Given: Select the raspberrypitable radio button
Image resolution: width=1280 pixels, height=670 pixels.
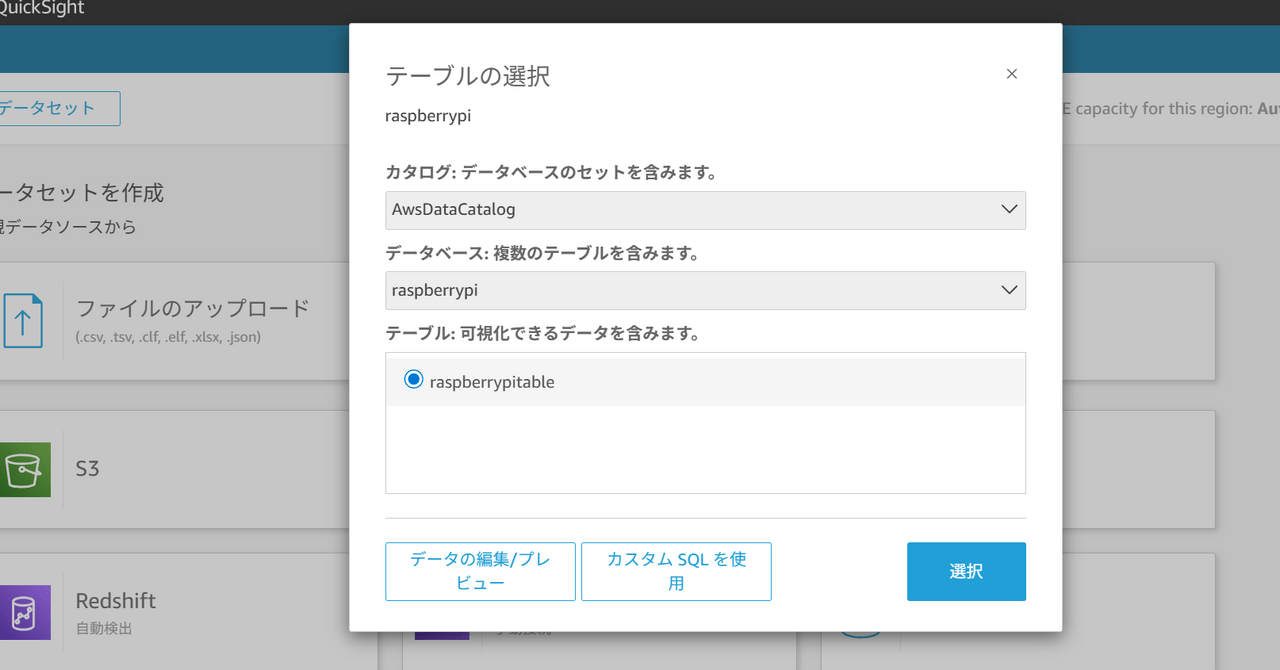Looking at the screenshot, I should pos(413,380).
